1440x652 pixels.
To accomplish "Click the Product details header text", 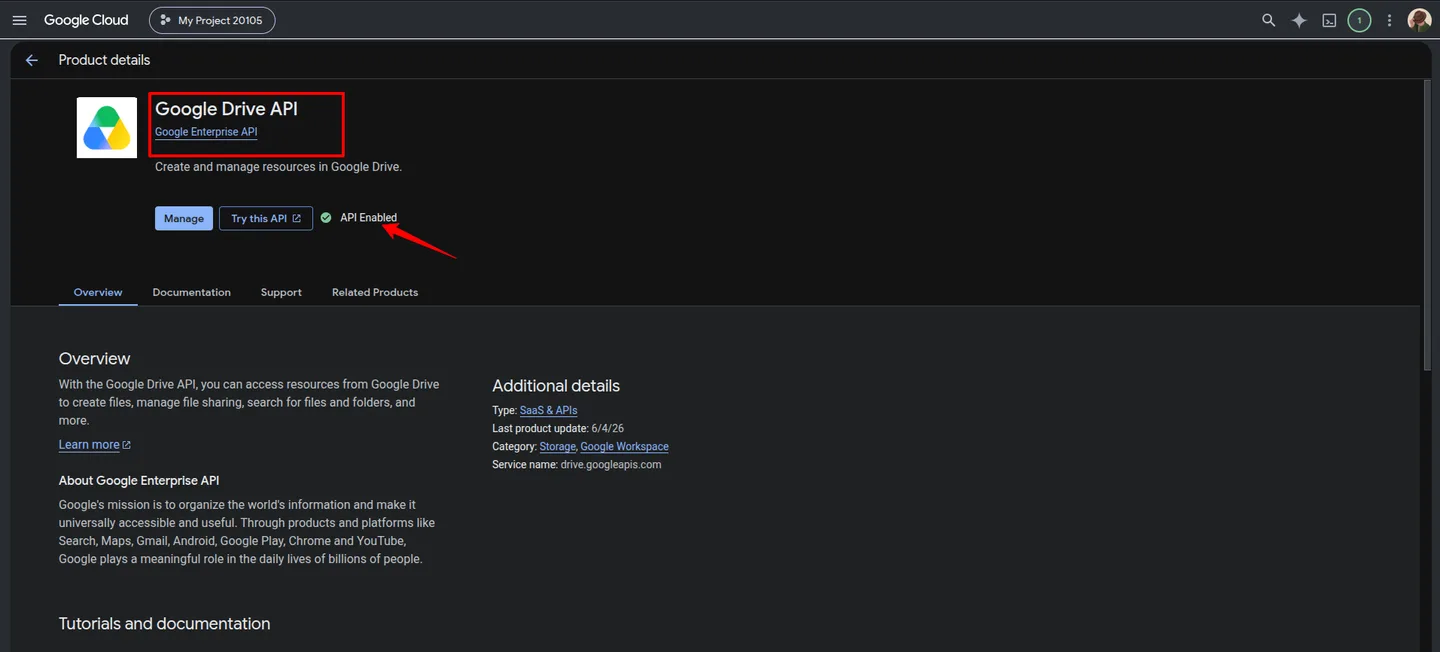I will 104,60.
